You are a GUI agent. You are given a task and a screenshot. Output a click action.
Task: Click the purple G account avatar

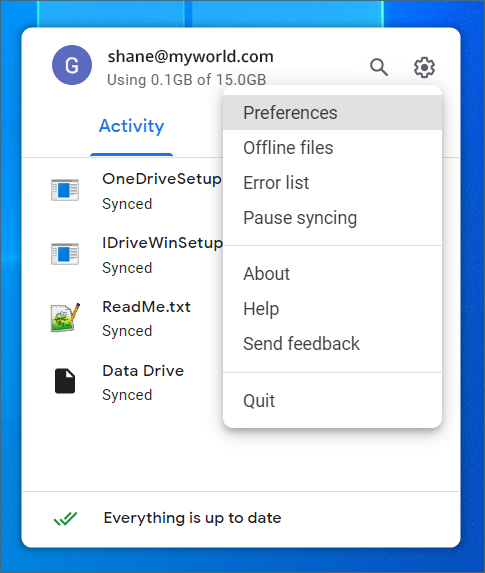[x=72, y=65]
